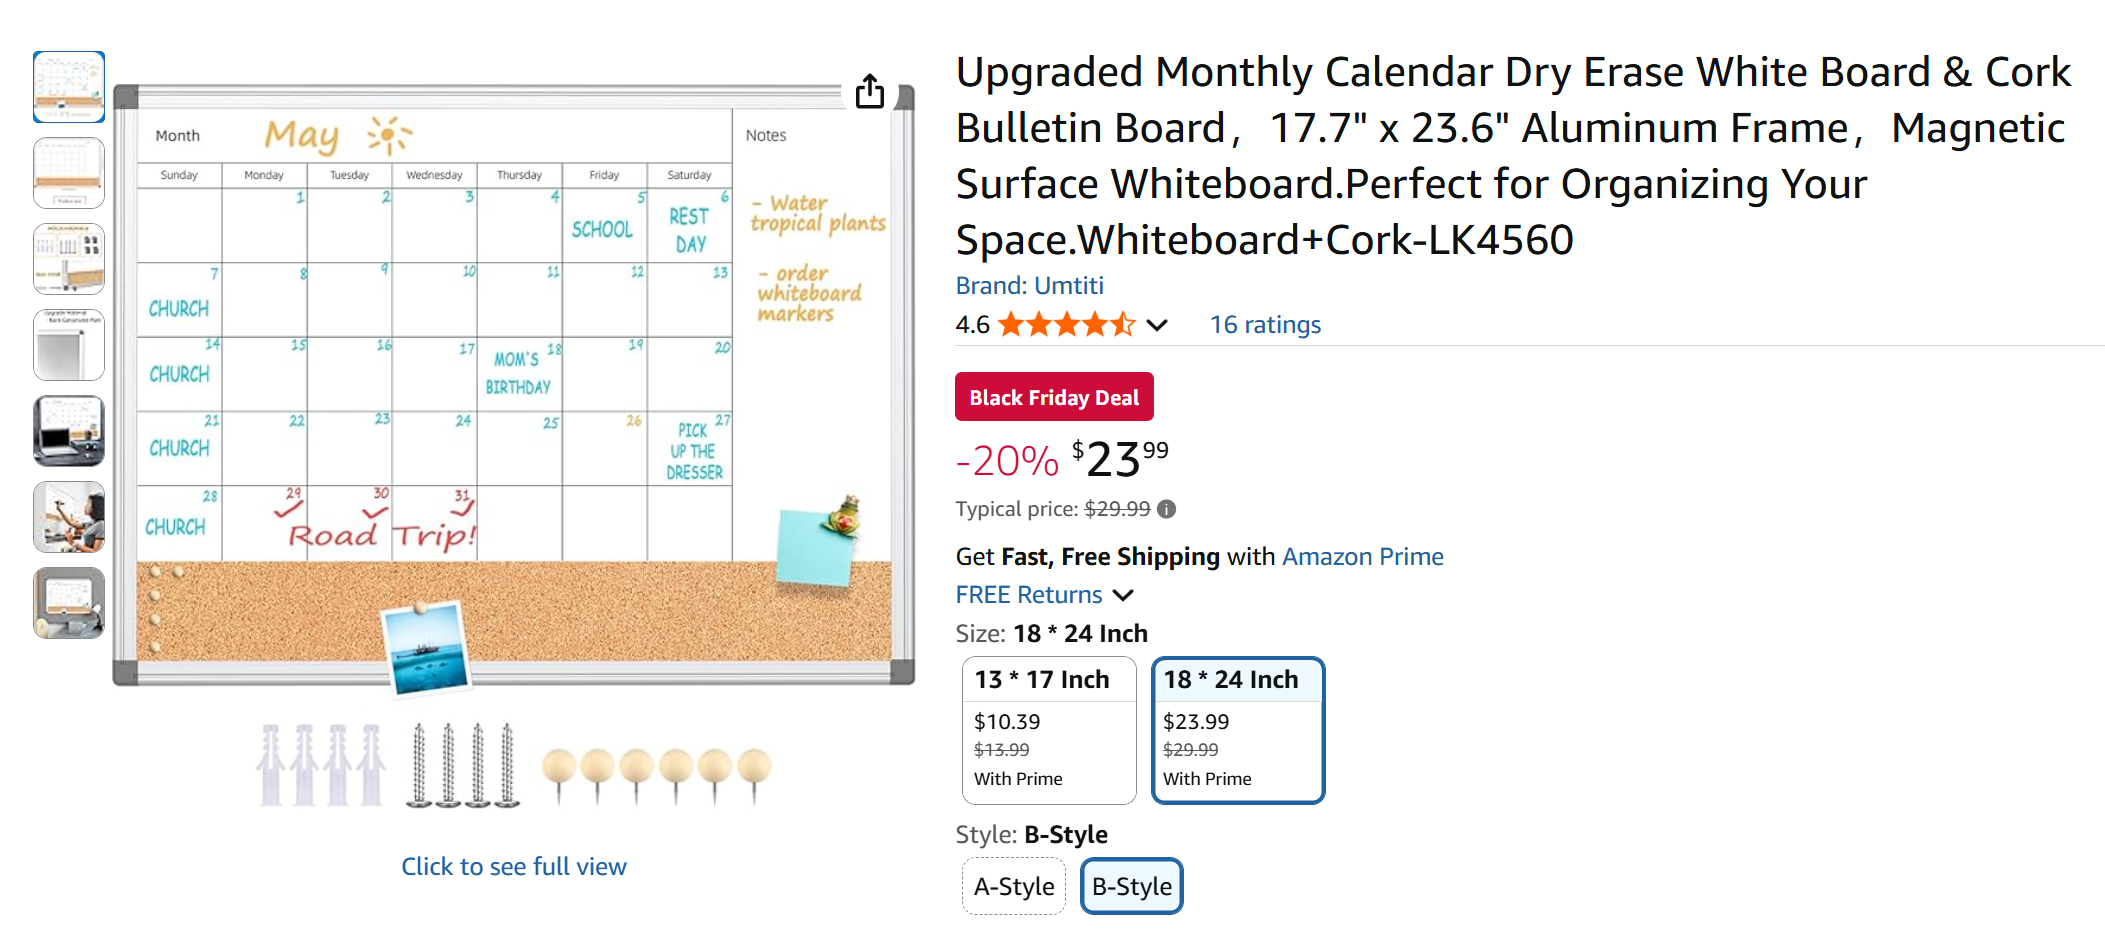Choose the A-Style option
The width and height of the screenshot is (2105, 931).
pos(1013,886)
